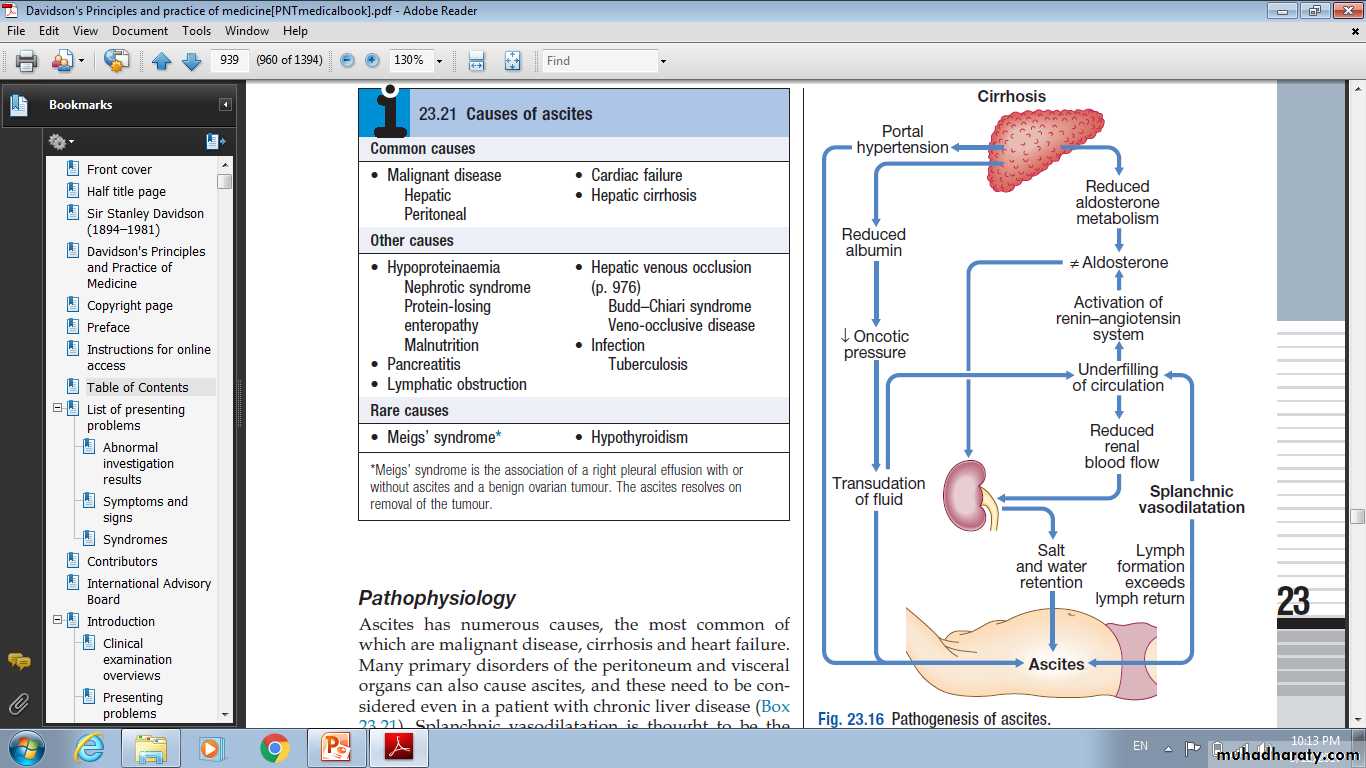1366x768 pixels.
Task: Click the zoom in plus button
Action: click(x=372, y=61)
